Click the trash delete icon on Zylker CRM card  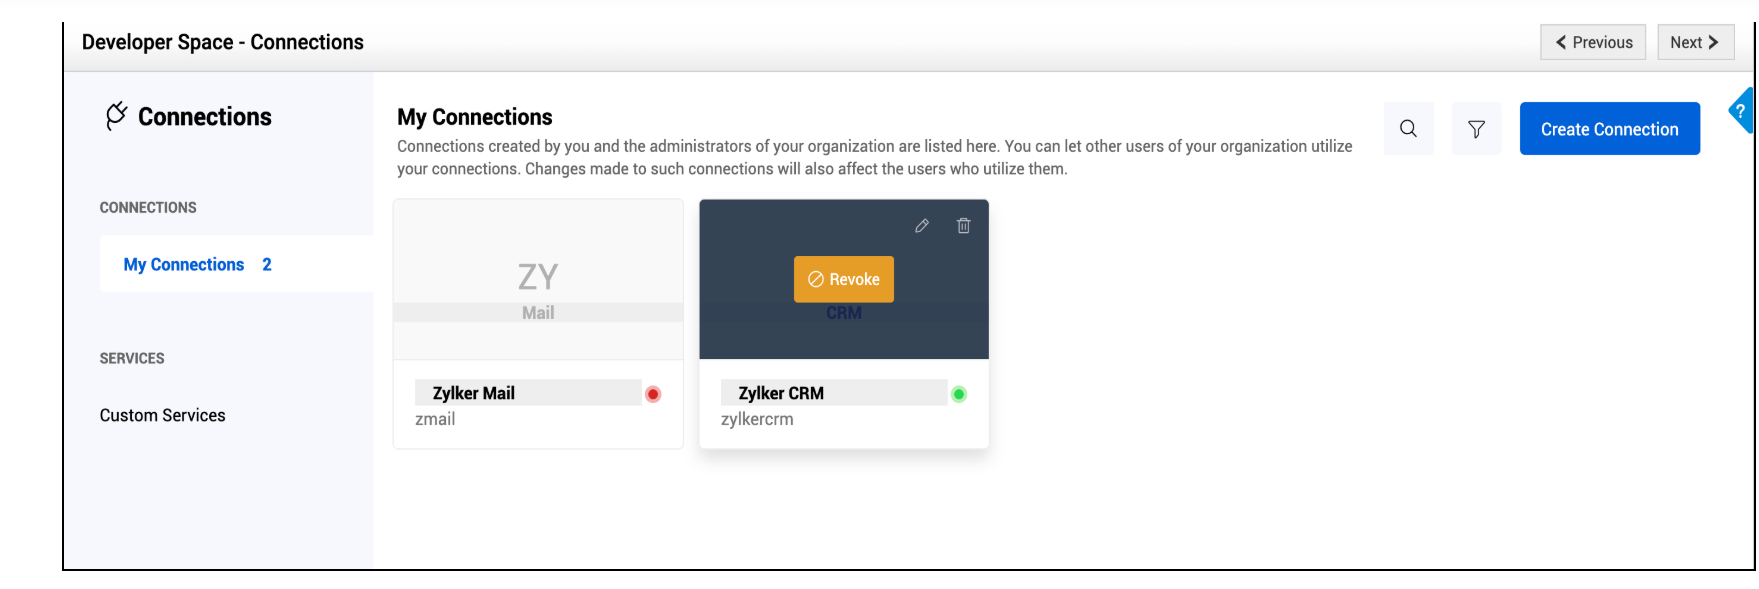click(964, 226)
